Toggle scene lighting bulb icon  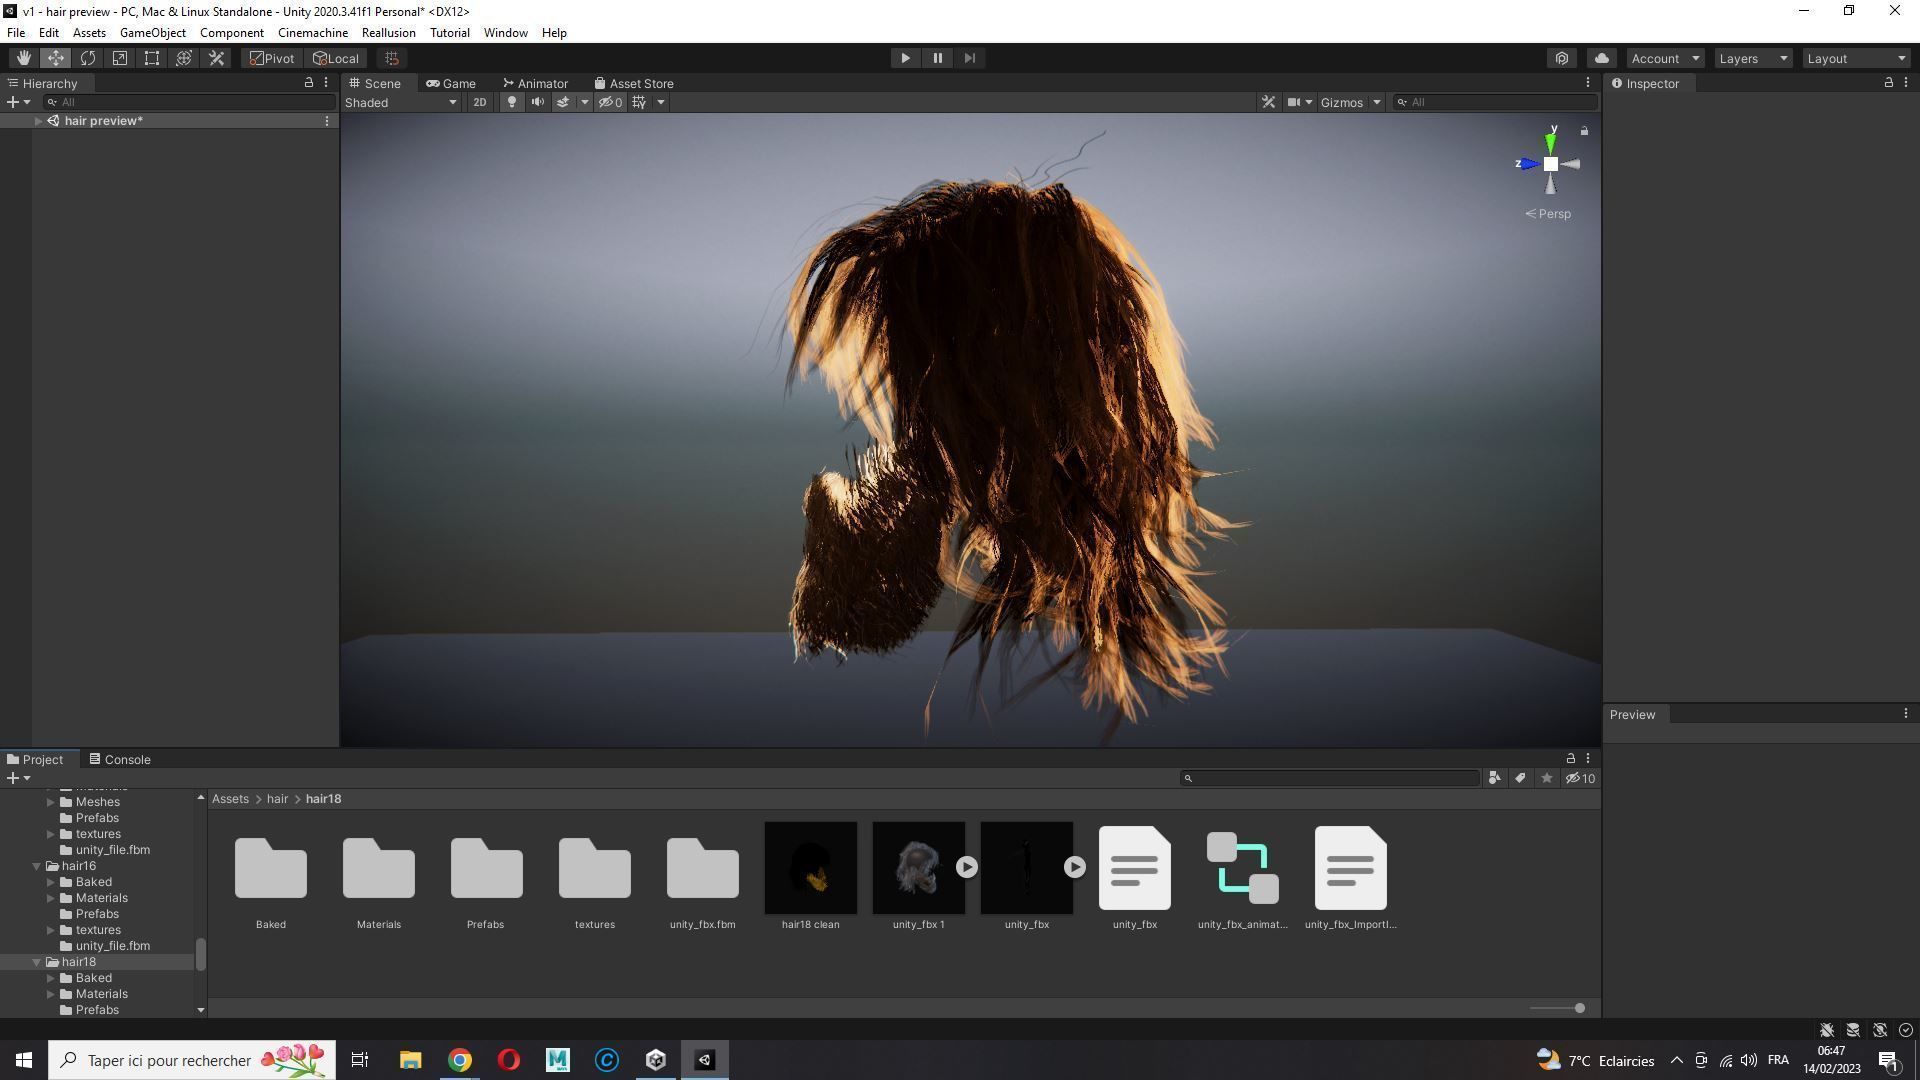click(512, 102)
